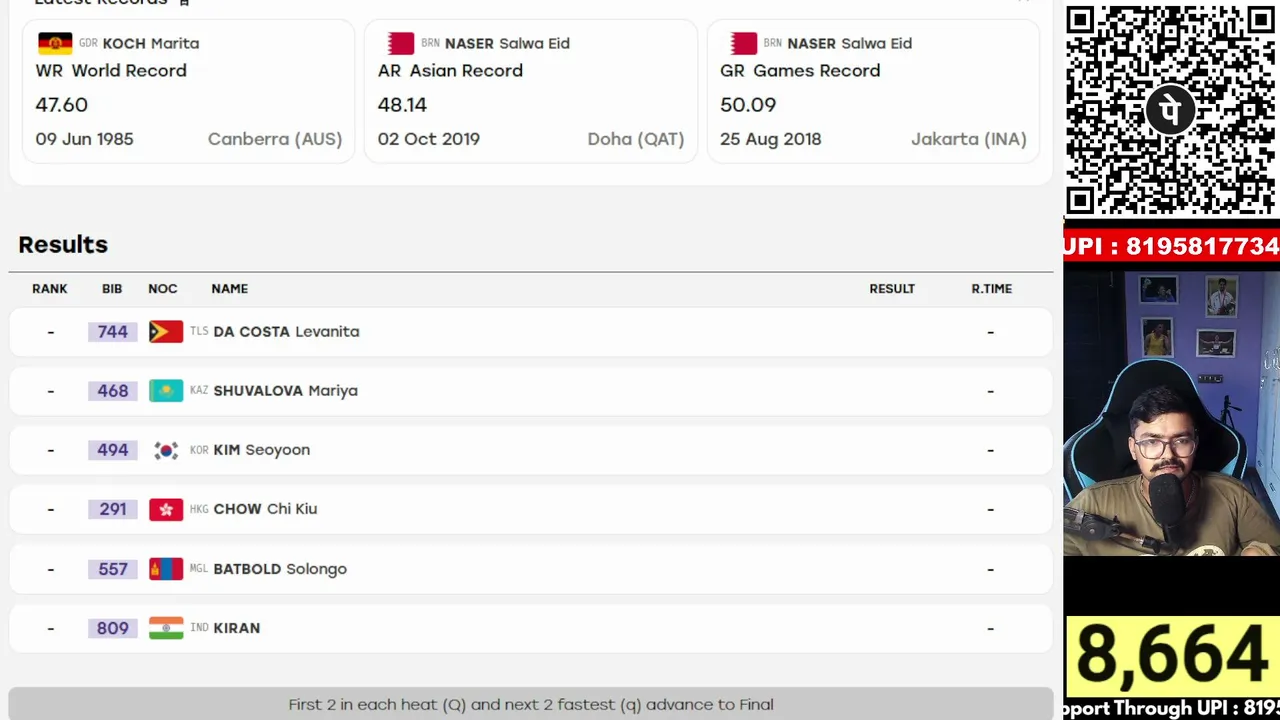
Task: Click the Bahrain flag on Games Record card
Action: [743, 43]
